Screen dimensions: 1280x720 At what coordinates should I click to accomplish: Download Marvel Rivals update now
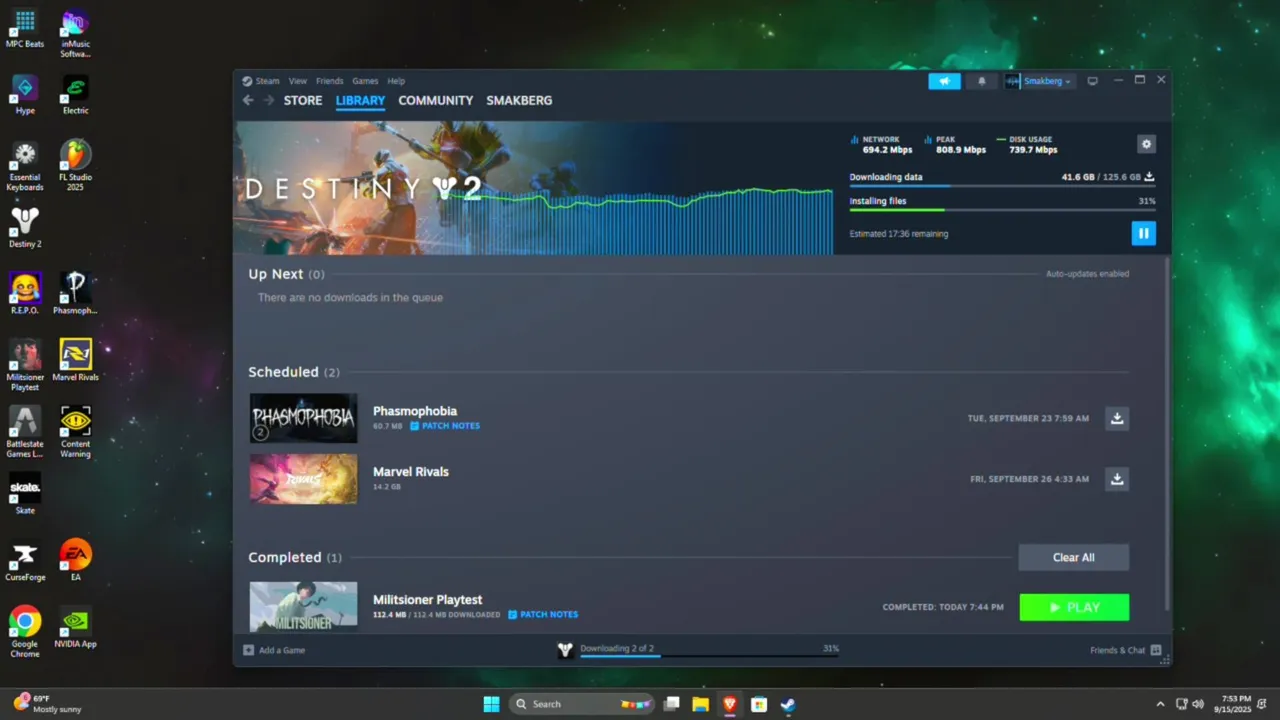[1117, 479]
